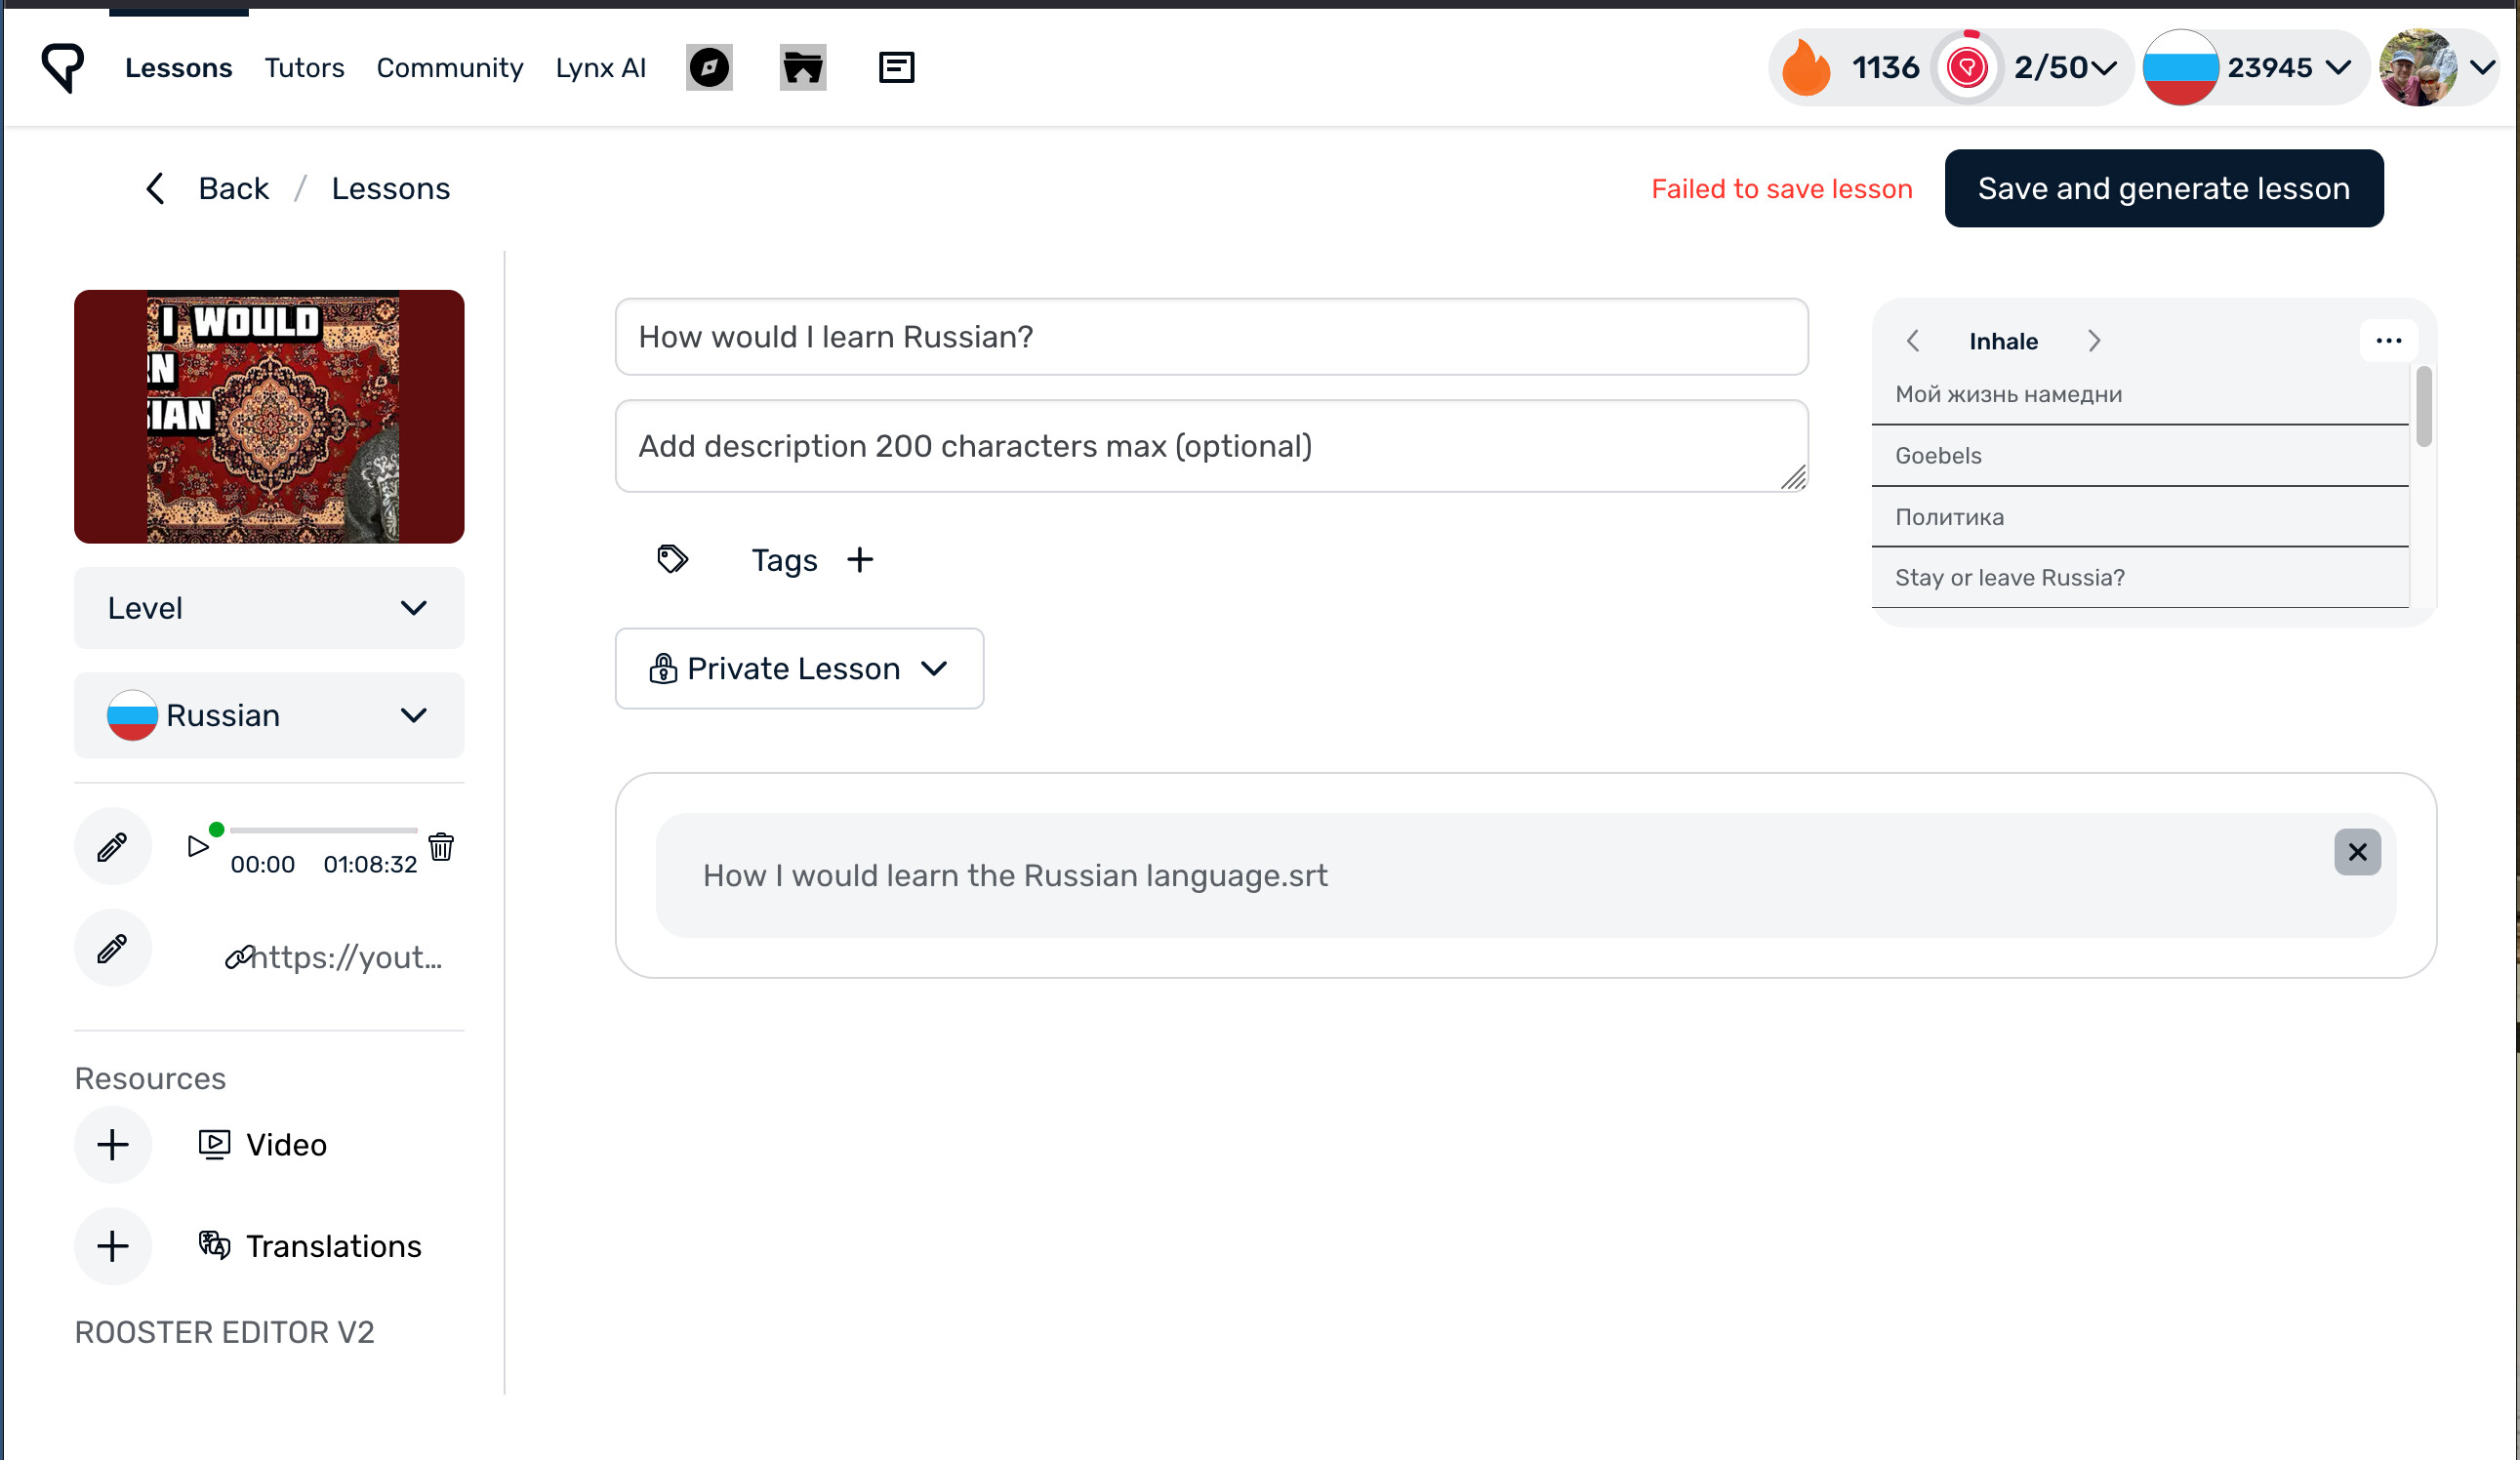Go to the Community tab
This screenshot has height=1460, width=2520.
point(449,68)
